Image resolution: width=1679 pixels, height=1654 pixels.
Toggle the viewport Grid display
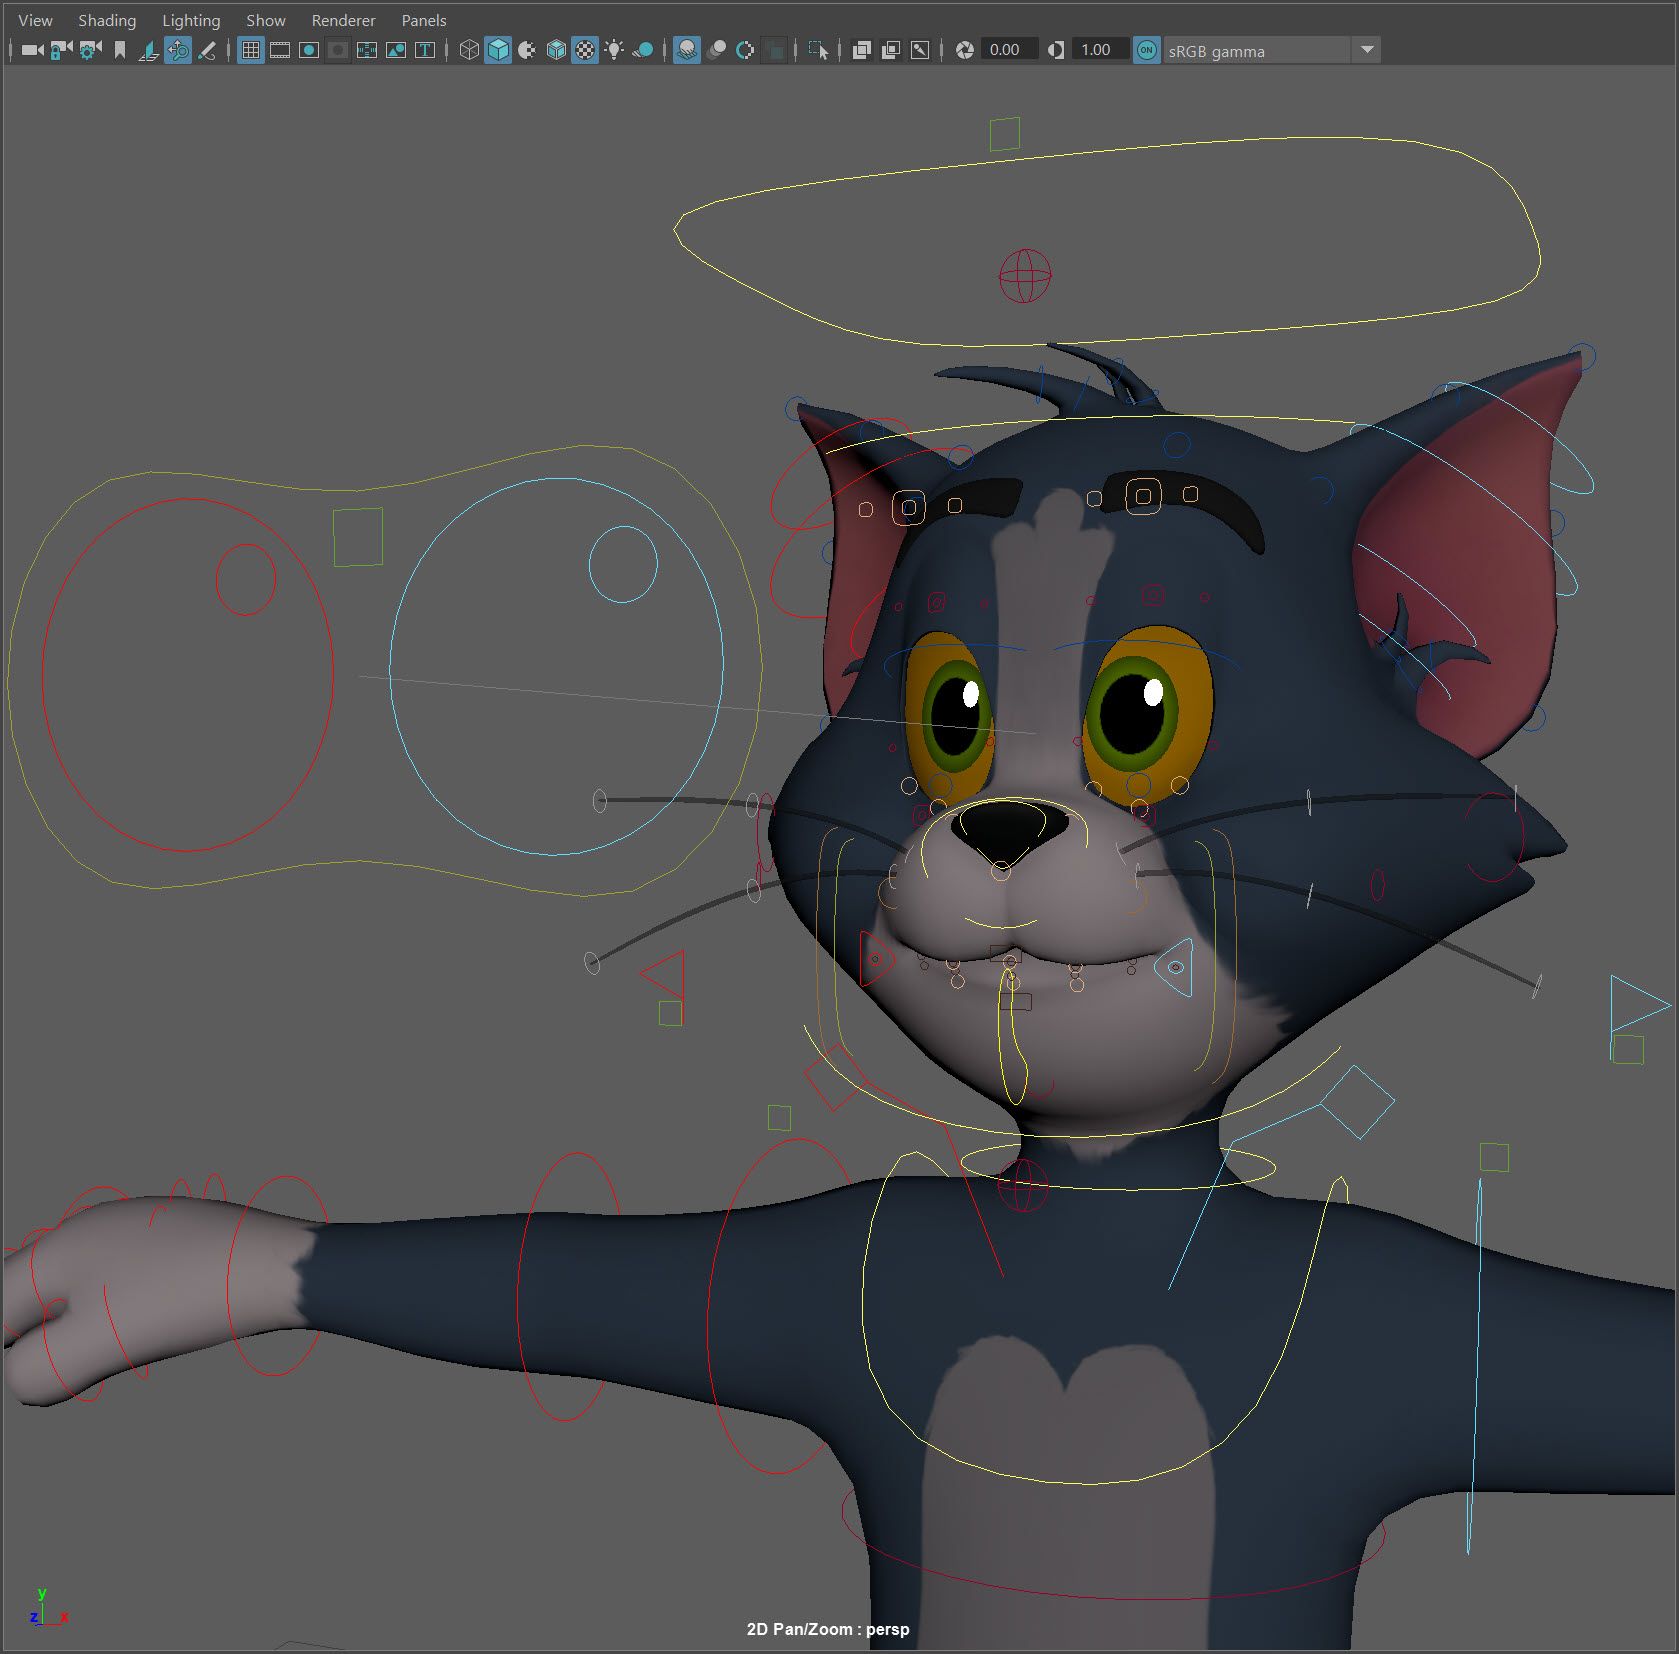251,50
